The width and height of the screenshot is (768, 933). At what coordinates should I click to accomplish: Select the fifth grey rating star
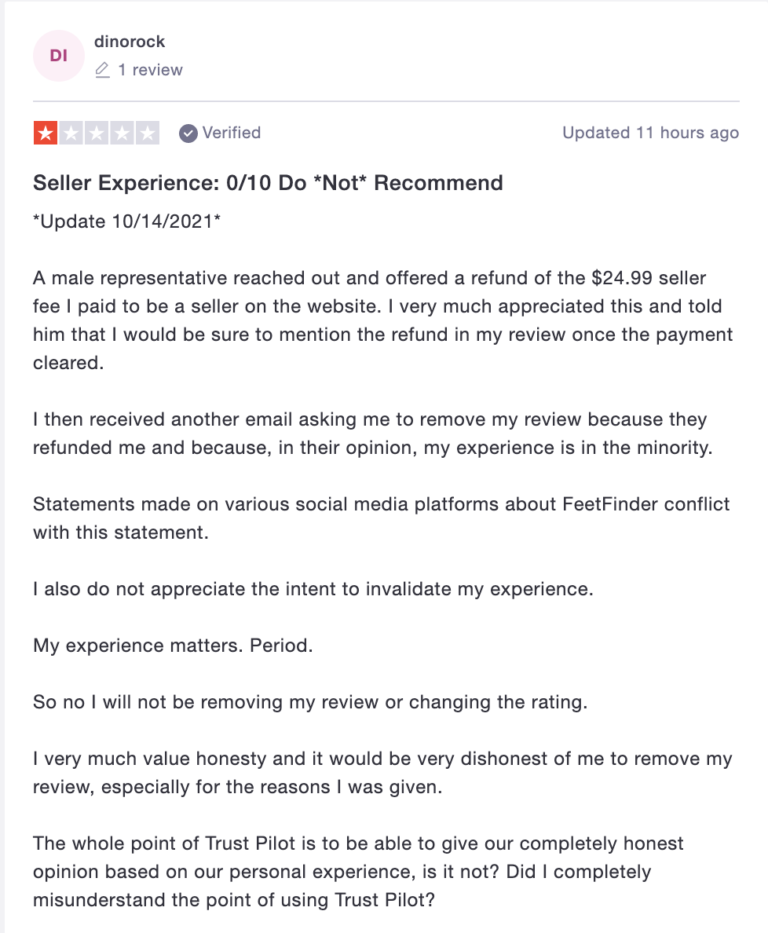pos(148,133)
